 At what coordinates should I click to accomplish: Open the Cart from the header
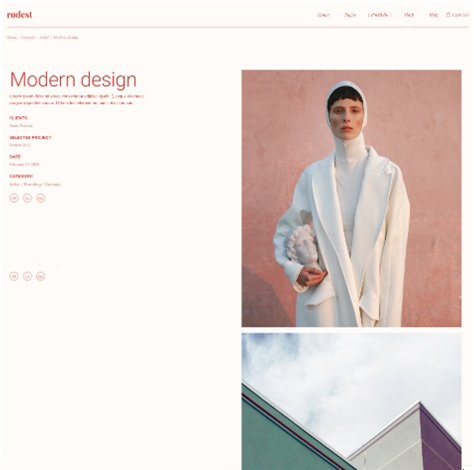457,15
